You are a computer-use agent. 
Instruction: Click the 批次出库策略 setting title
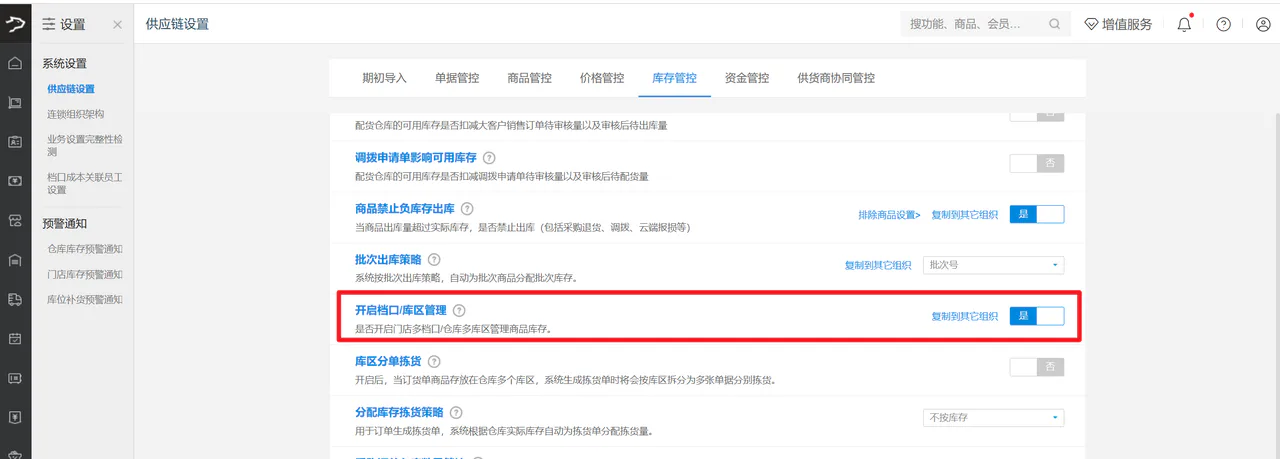pos(389,260)
